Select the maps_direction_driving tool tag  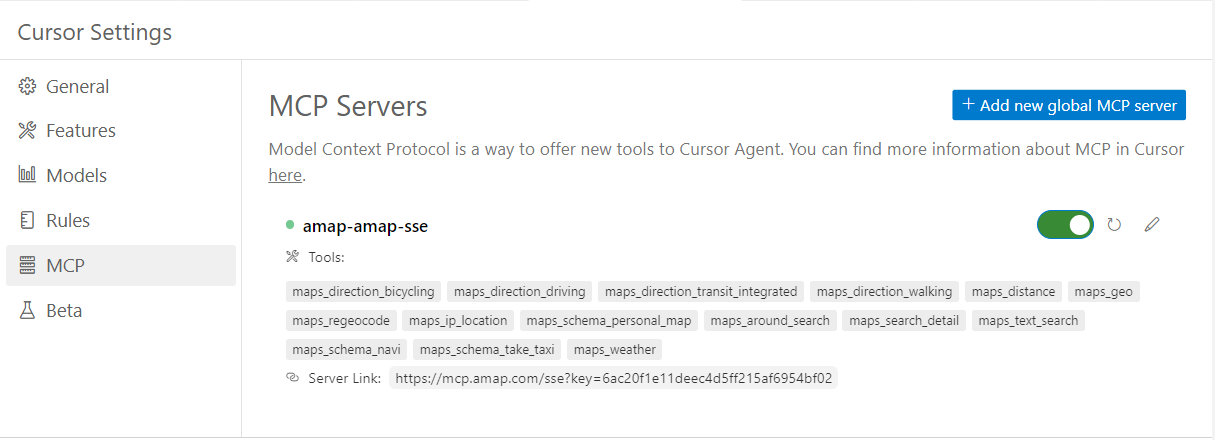519,292
